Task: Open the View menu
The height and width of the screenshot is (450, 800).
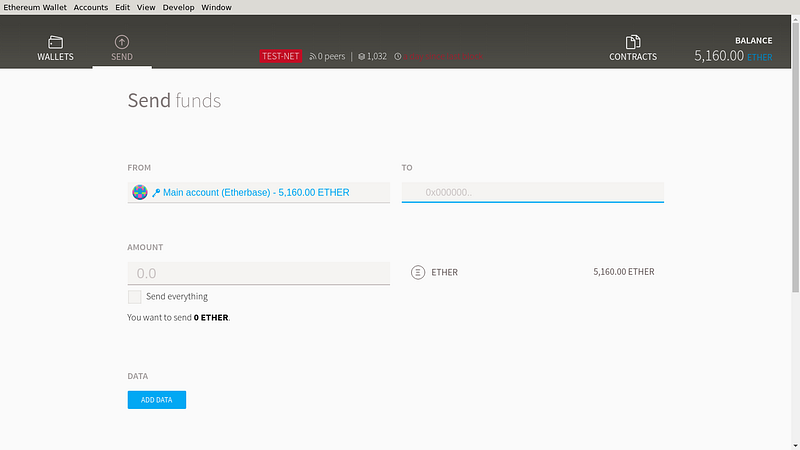Action: 146,7
